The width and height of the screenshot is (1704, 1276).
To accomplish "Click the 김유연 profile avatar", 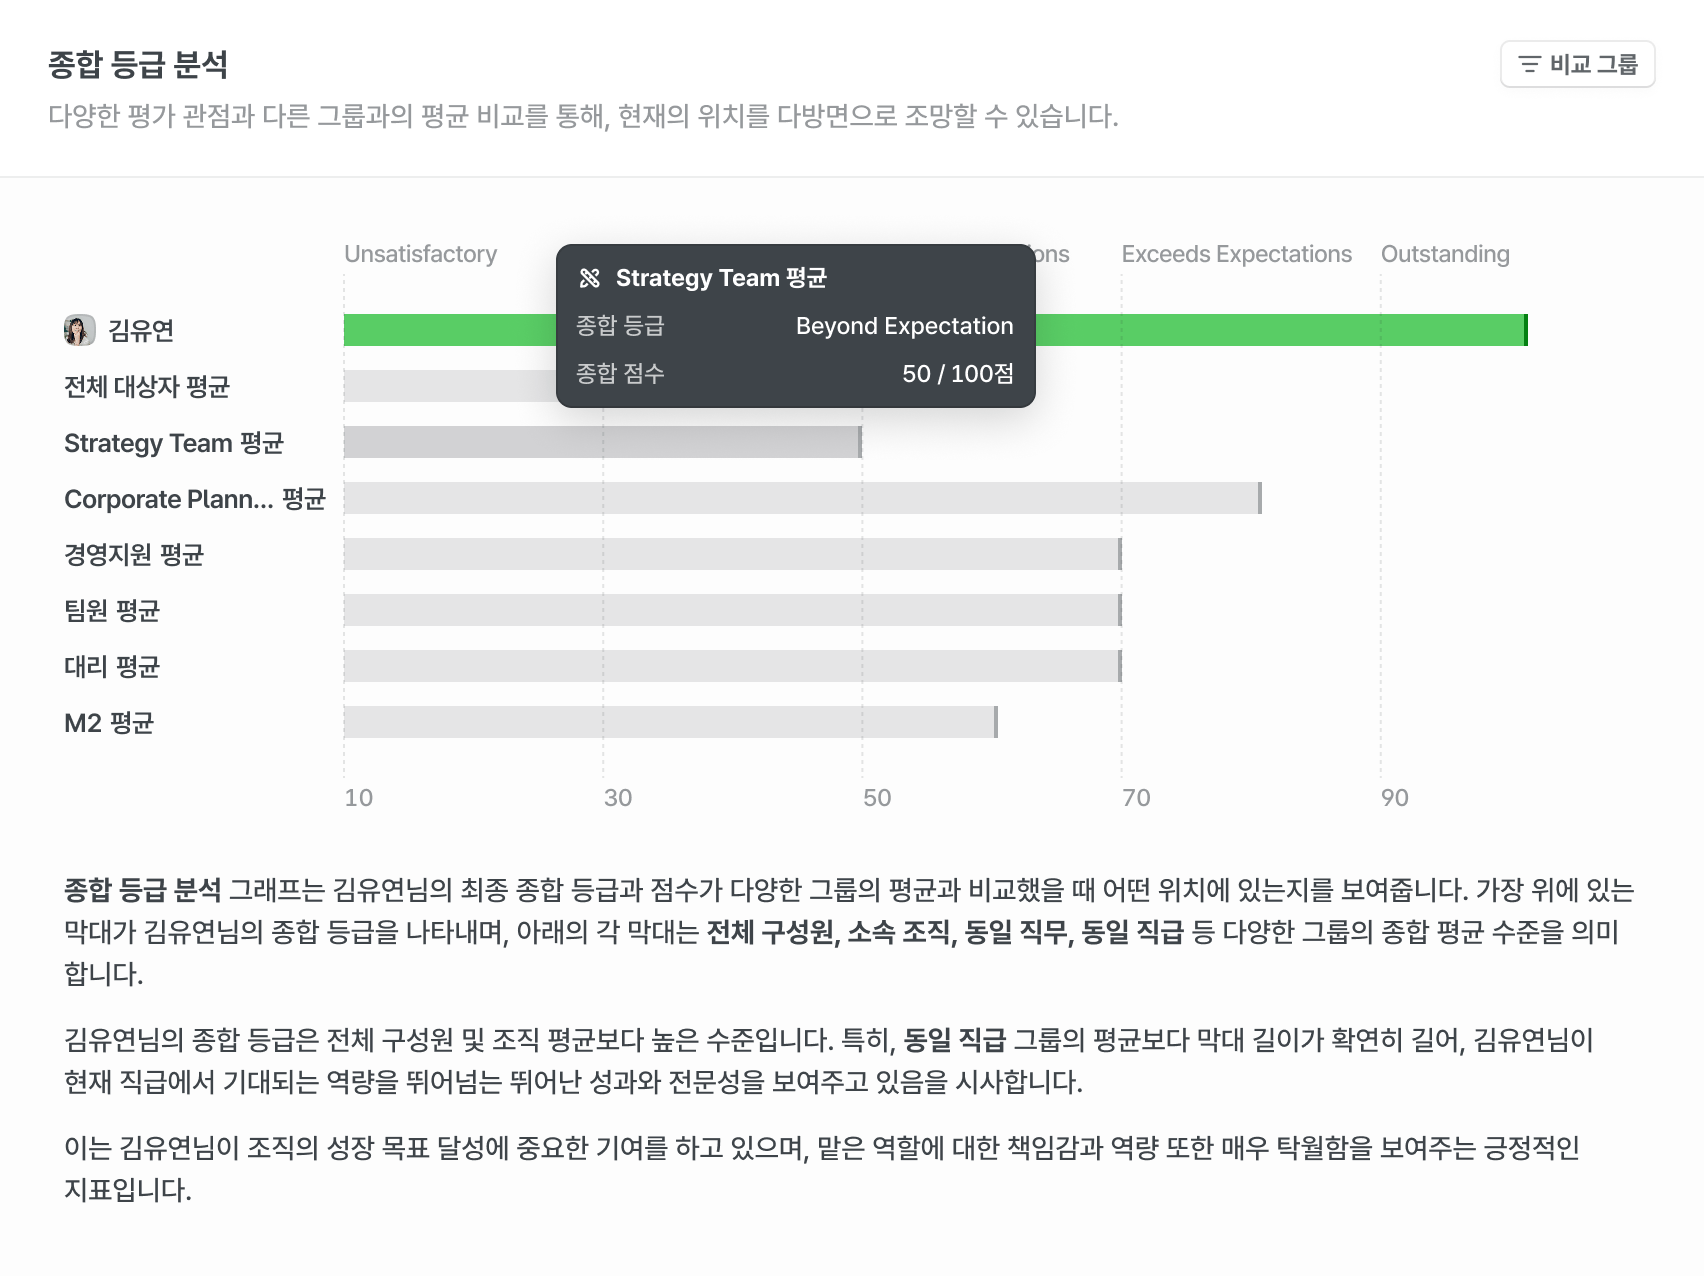I will 80,330.
